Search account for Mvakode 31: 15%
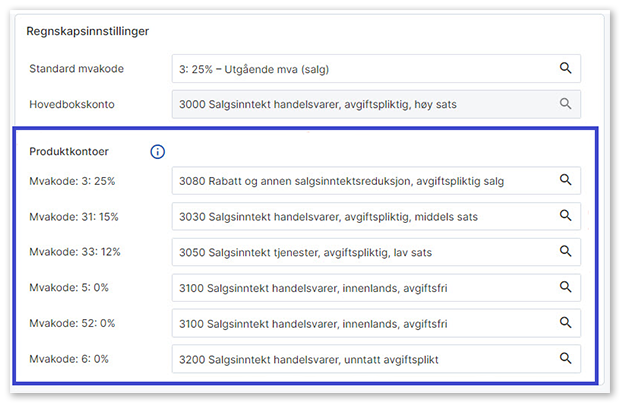The image size is (620, 403). coord(565,216)
